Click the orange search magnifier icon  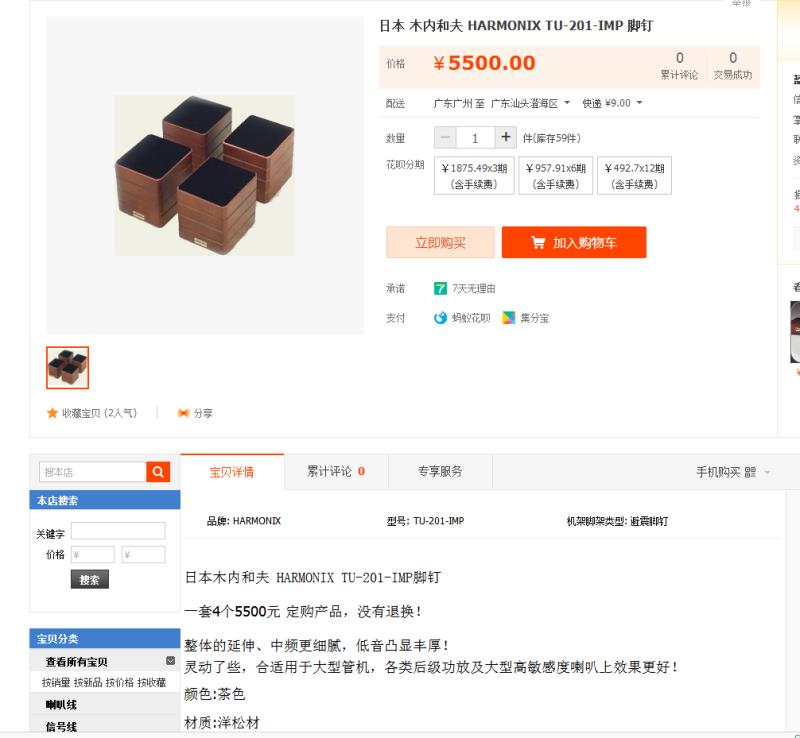(158, 472)
